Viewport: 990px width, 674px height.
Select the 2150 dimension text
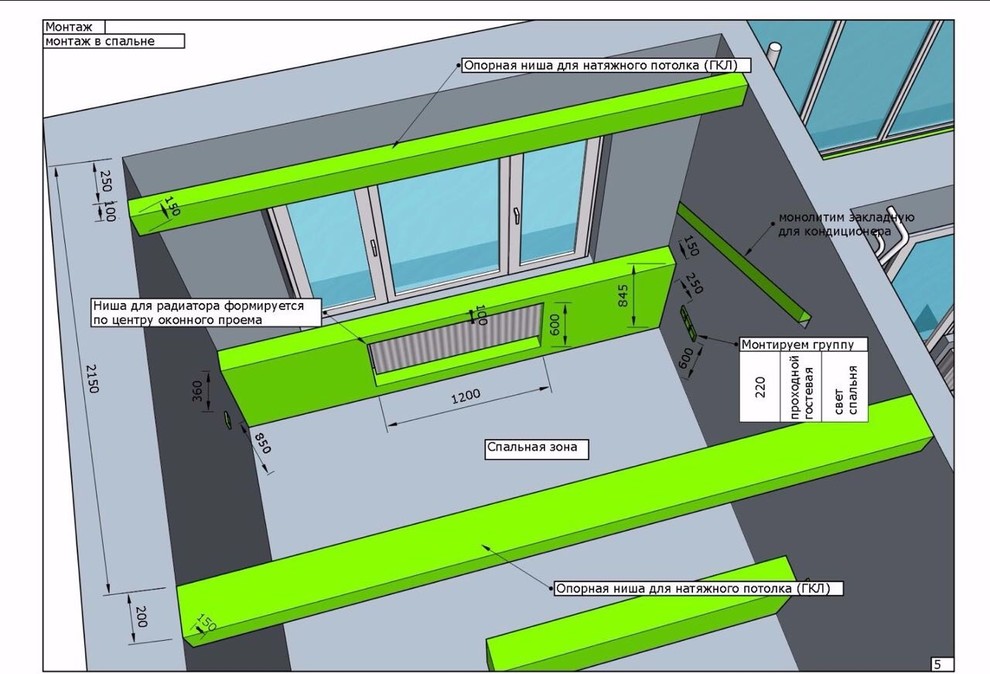coord(93,374)
